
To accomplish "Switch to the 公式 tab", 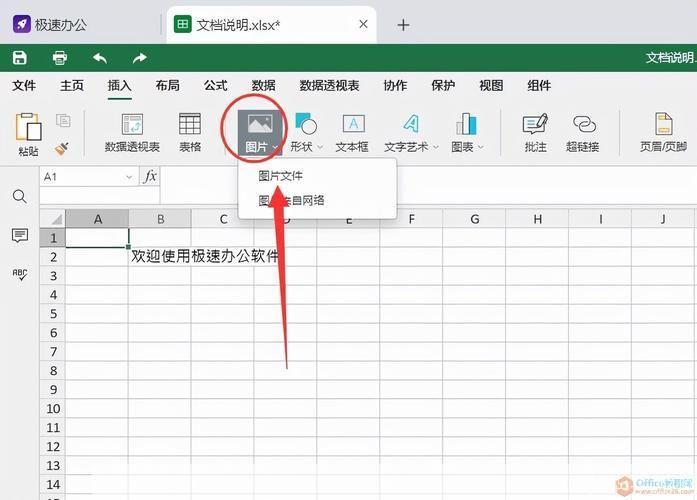I will pos(216,85).
